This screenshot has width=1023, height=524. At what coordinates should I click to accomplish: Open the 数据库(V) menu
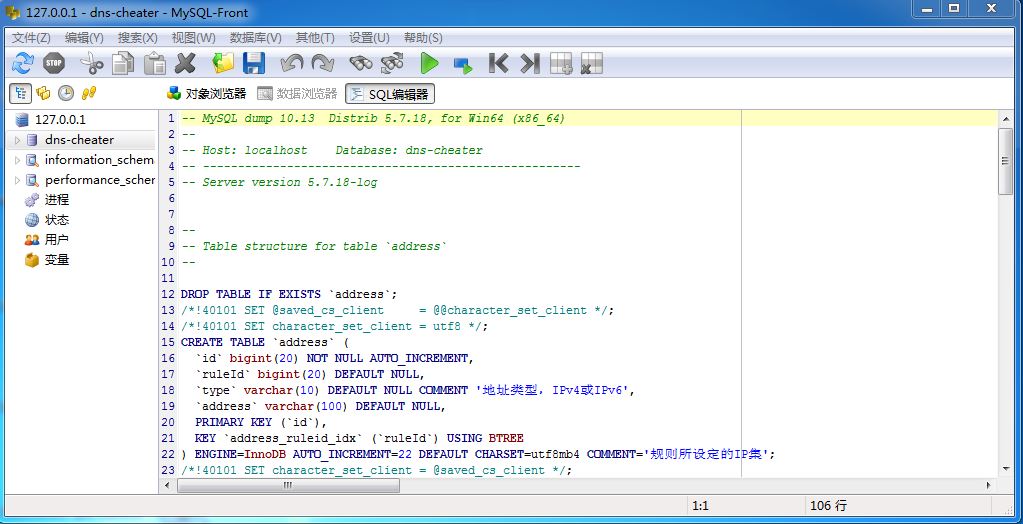[x=256, y=38]
